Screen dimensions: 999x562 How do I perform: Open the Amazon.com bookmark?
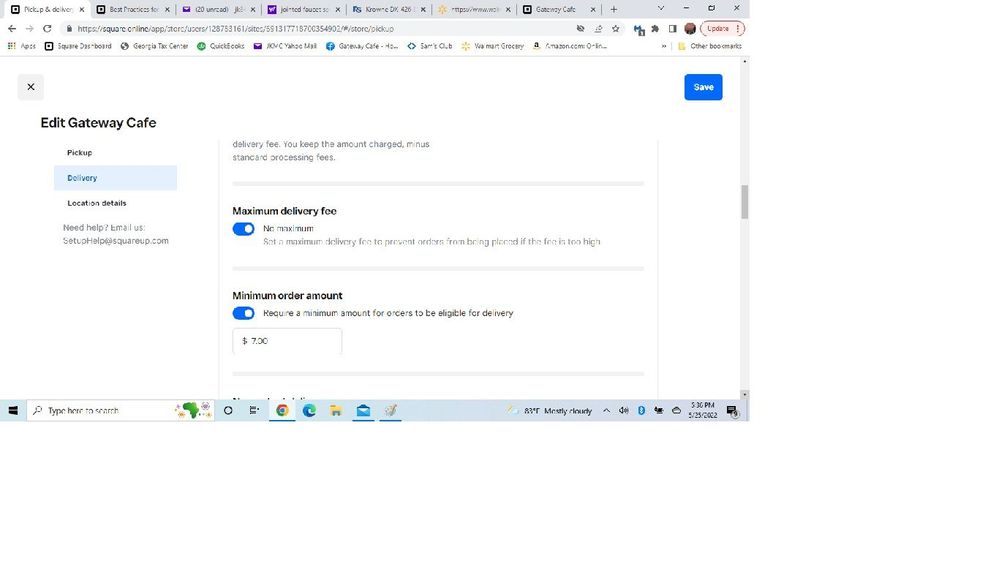pyautogui.click(x=570, y=46)
